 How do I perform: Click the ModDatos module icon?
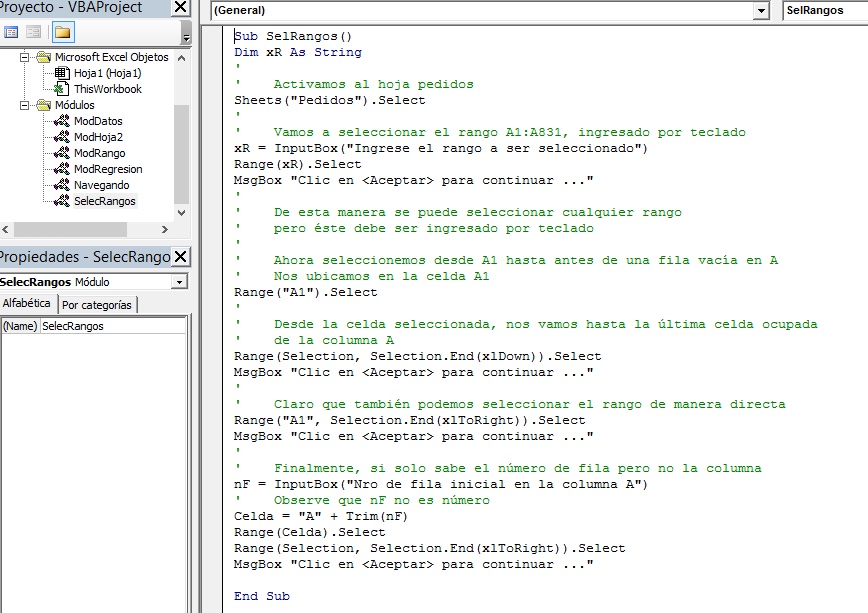tap(61, 121)
